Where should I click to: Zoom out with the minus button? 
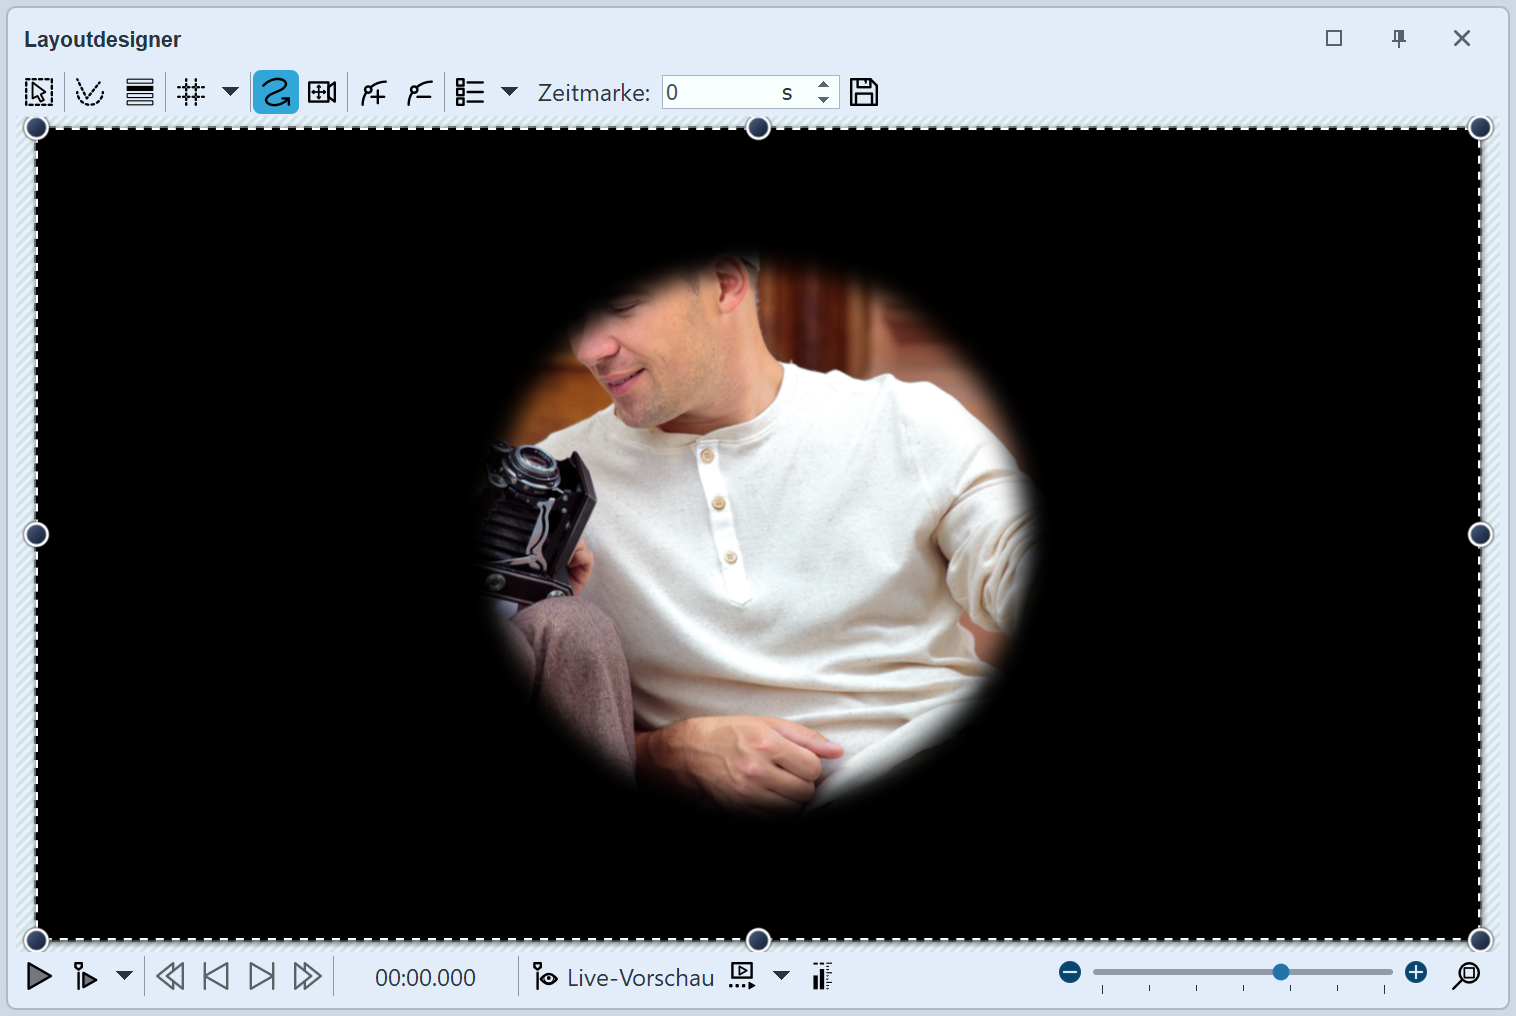(1070, 972)
